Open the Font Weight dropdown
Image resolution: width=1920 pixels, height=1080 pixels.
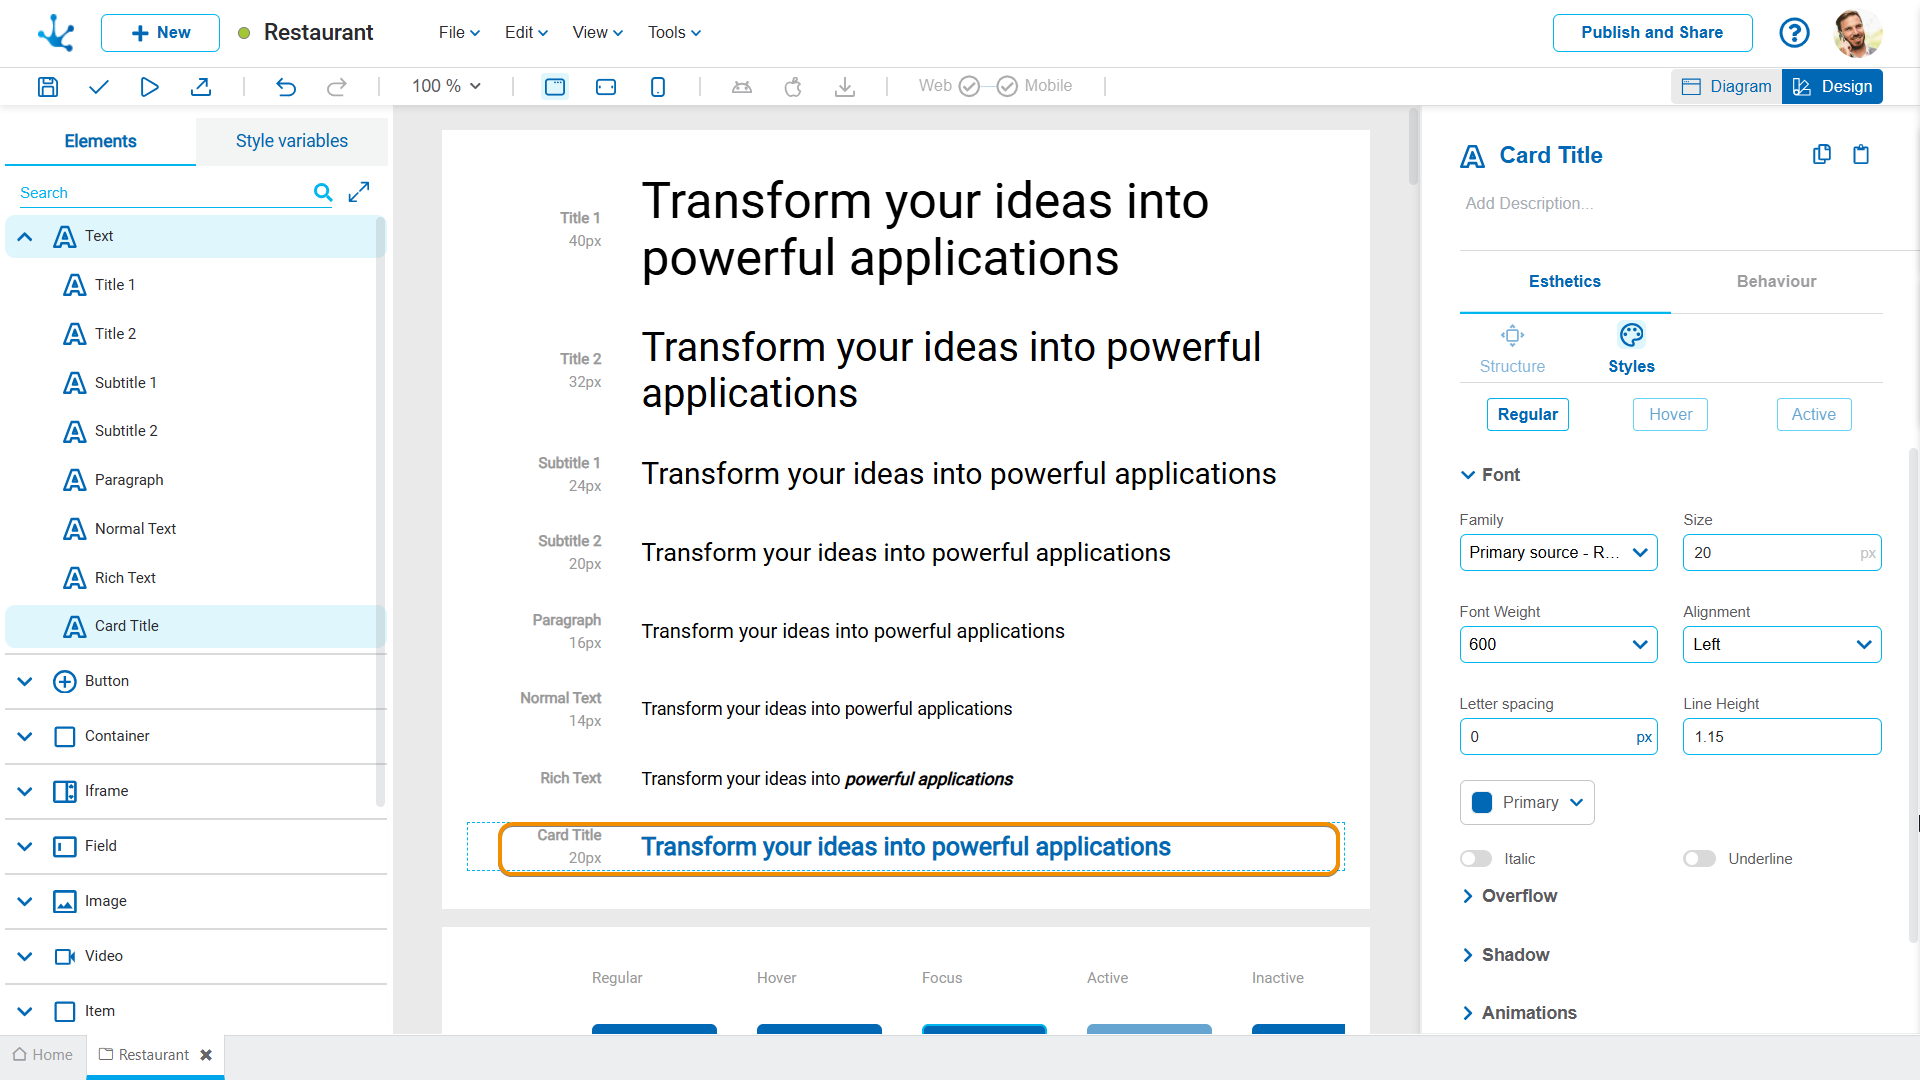[x=1558, y=645]
